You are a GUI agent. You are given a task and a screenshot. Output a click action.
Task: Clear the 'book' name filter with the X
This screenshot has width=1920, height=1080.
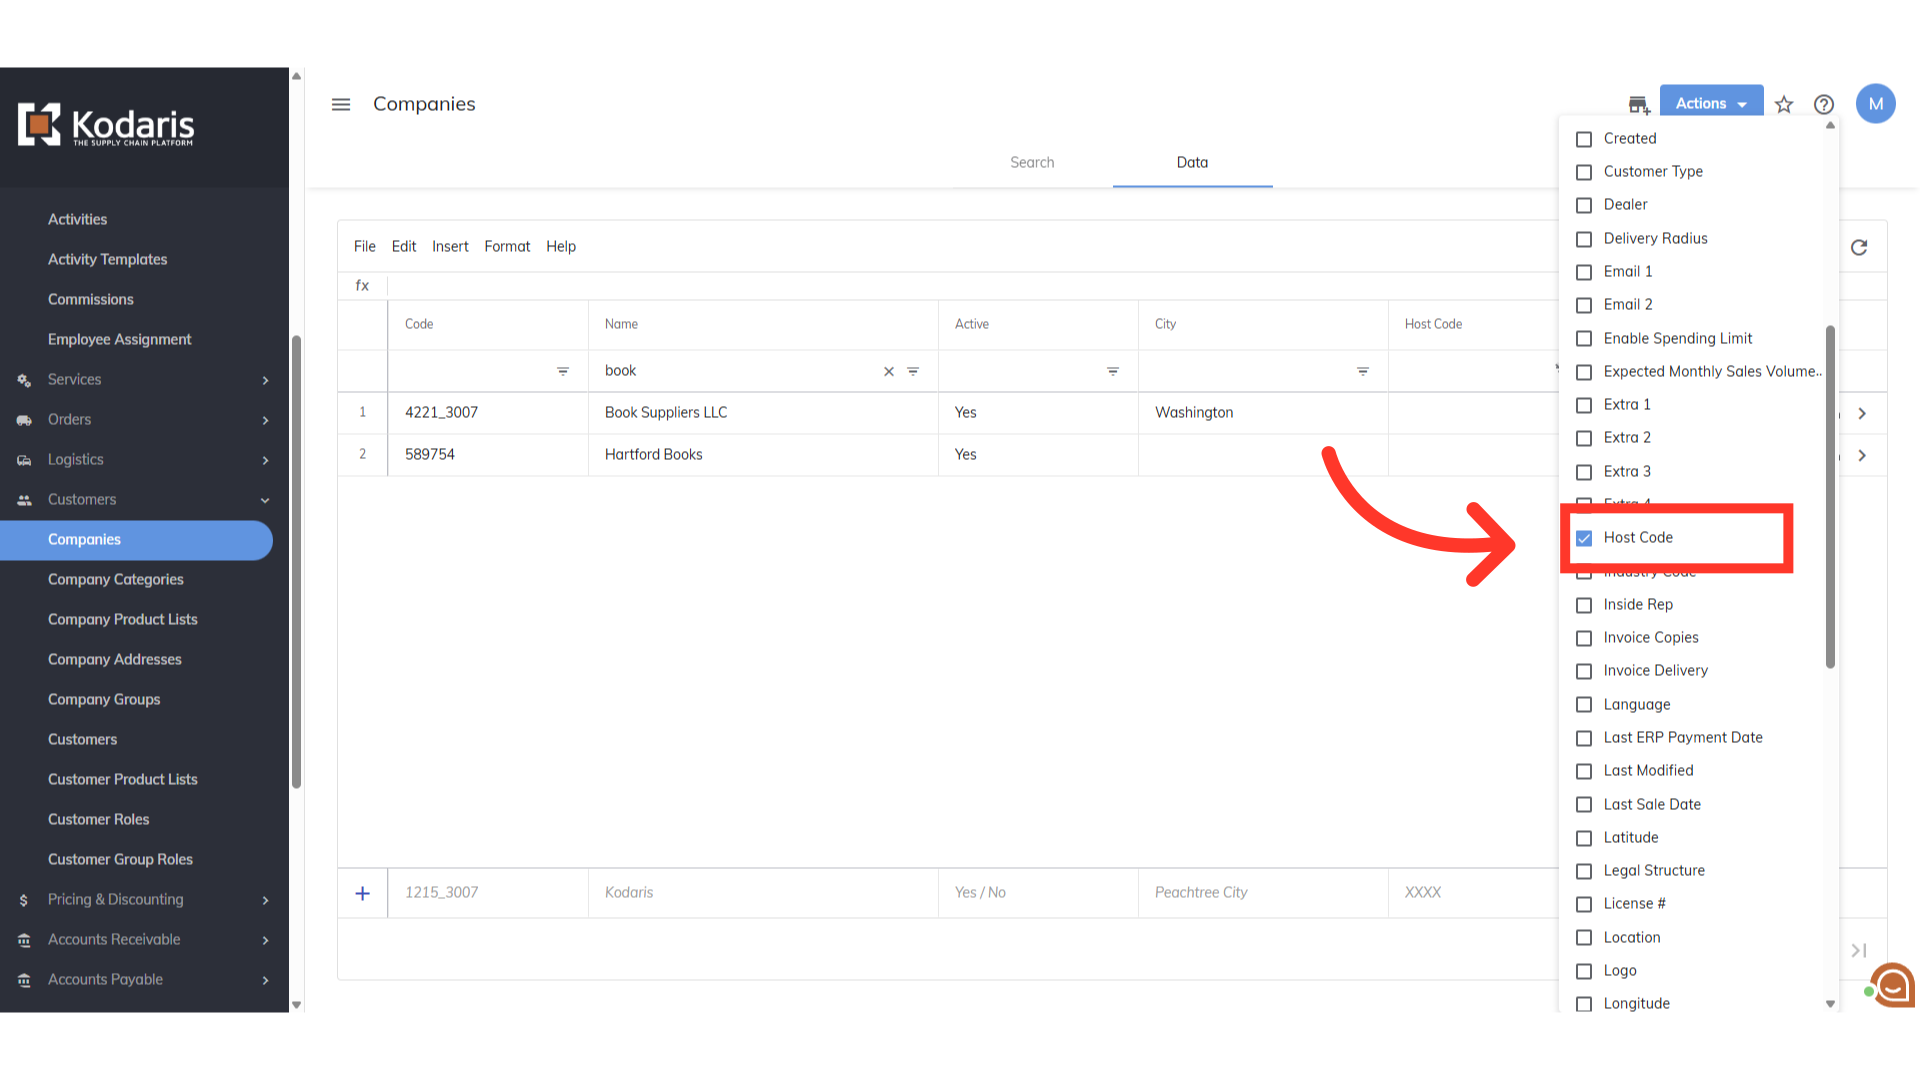point(888,371)
